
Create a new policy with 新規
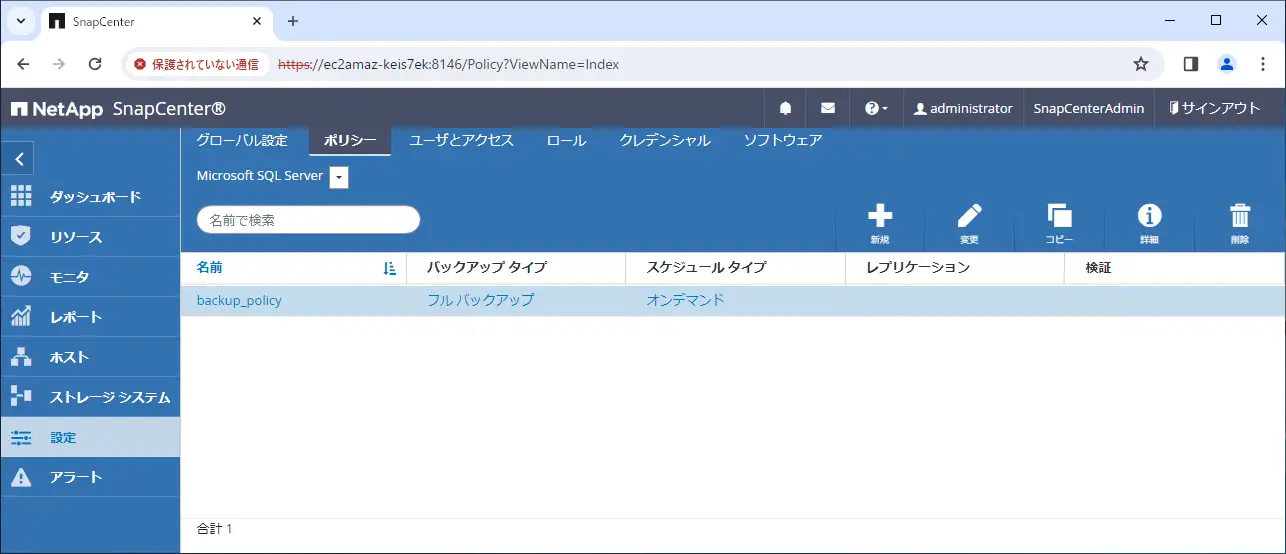point(880,225)
